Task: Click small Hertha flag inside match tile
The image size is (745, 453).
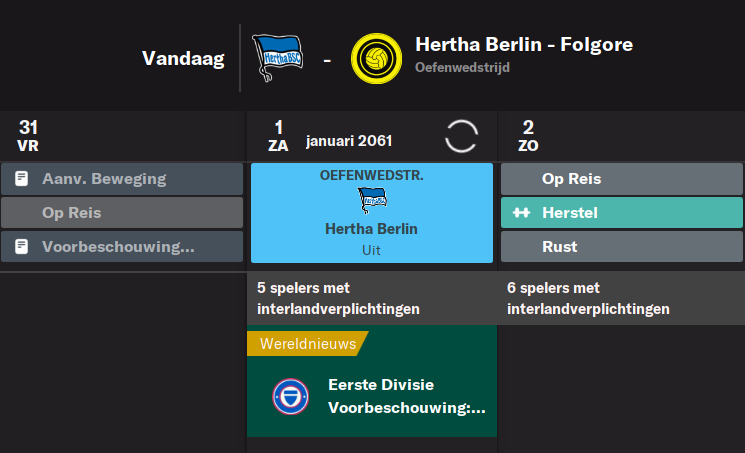Action: (x=372, y=200)
